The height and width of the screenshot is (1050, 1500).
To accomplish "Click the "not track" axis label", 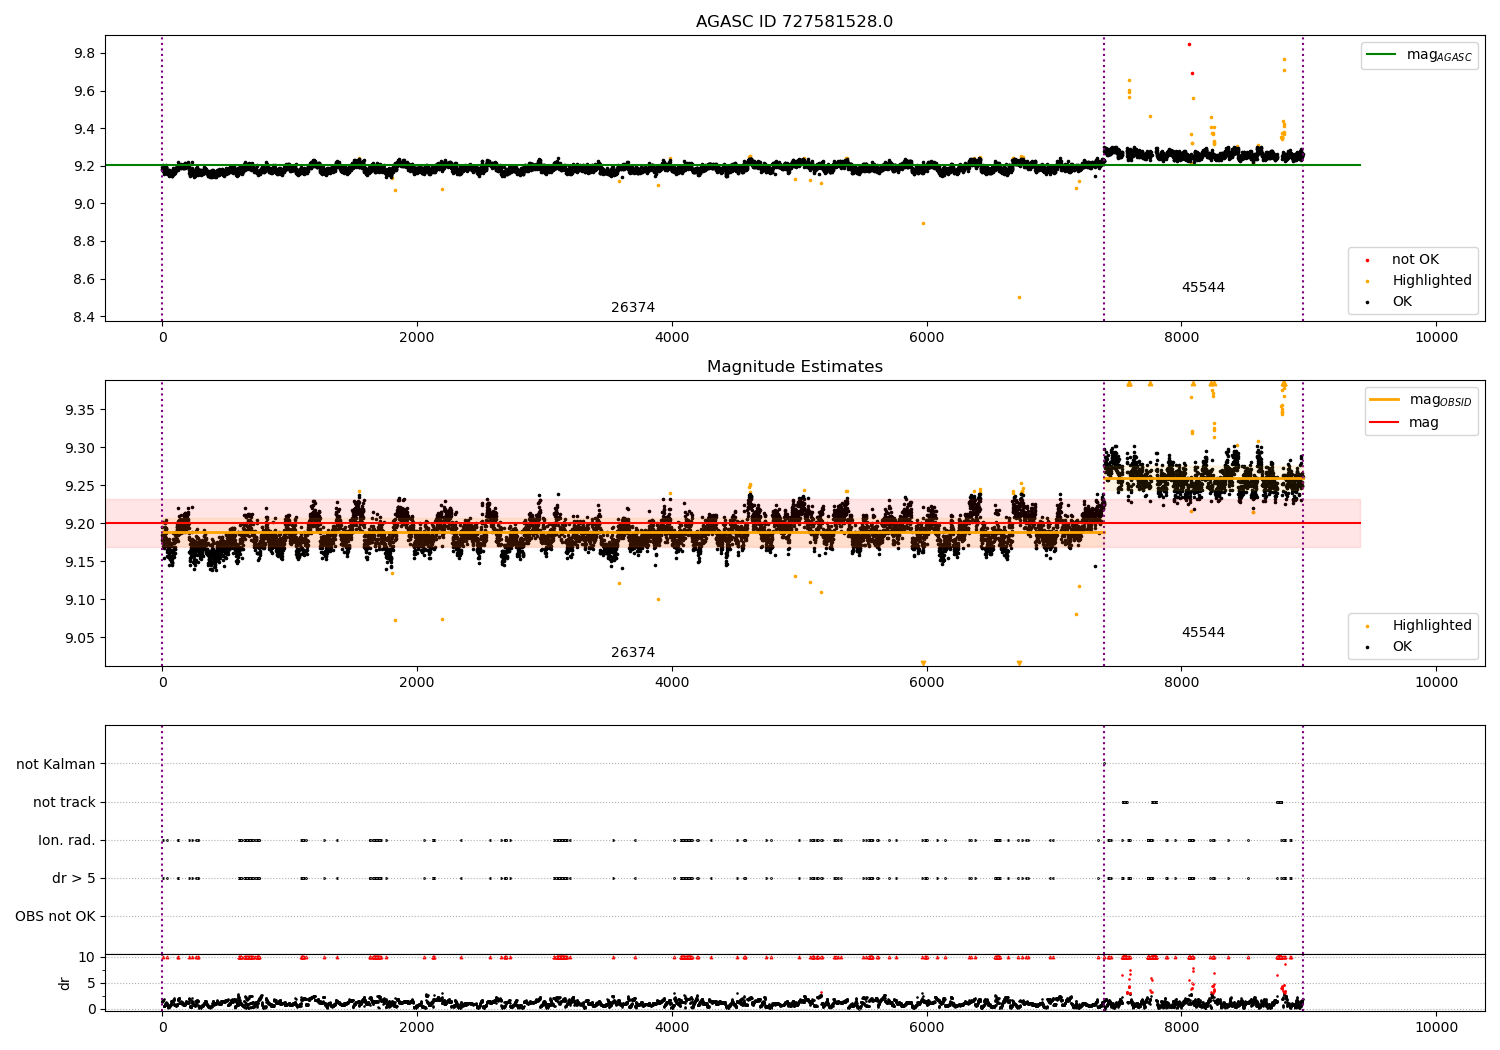I will coord(64,803).
